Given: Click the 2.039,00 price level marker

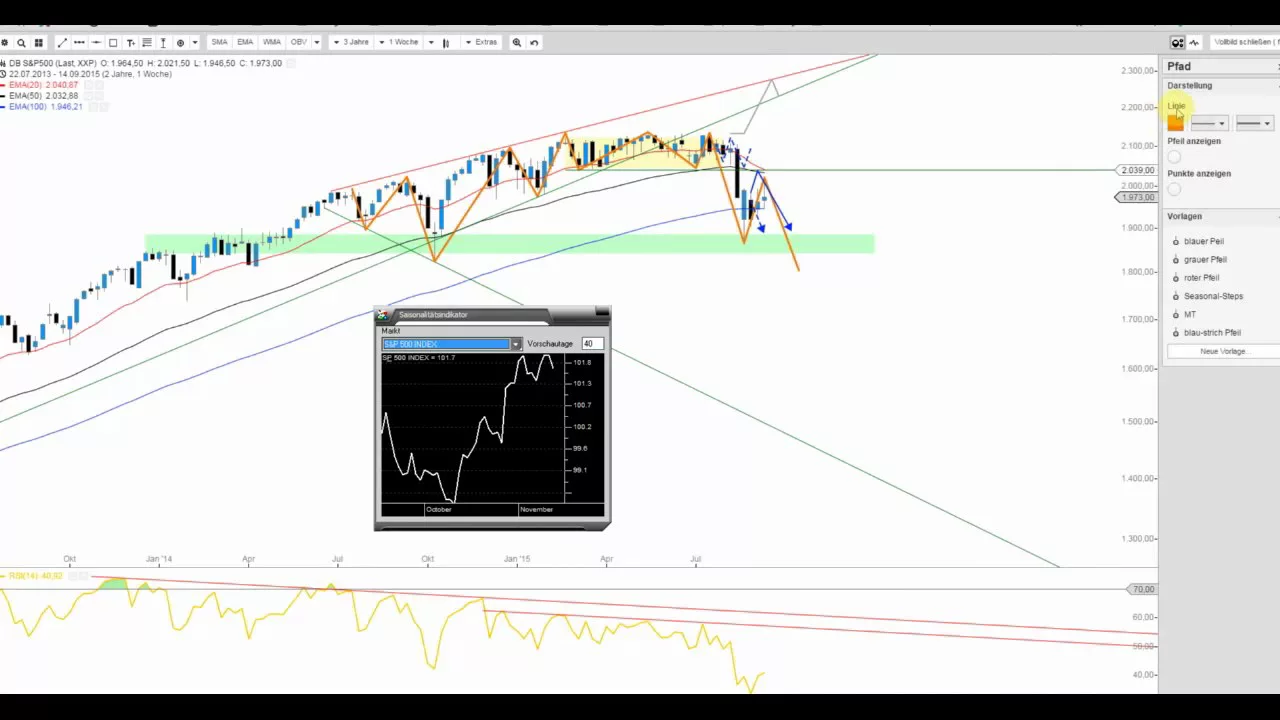Looking at the screenshot, I should point(1138,170).
